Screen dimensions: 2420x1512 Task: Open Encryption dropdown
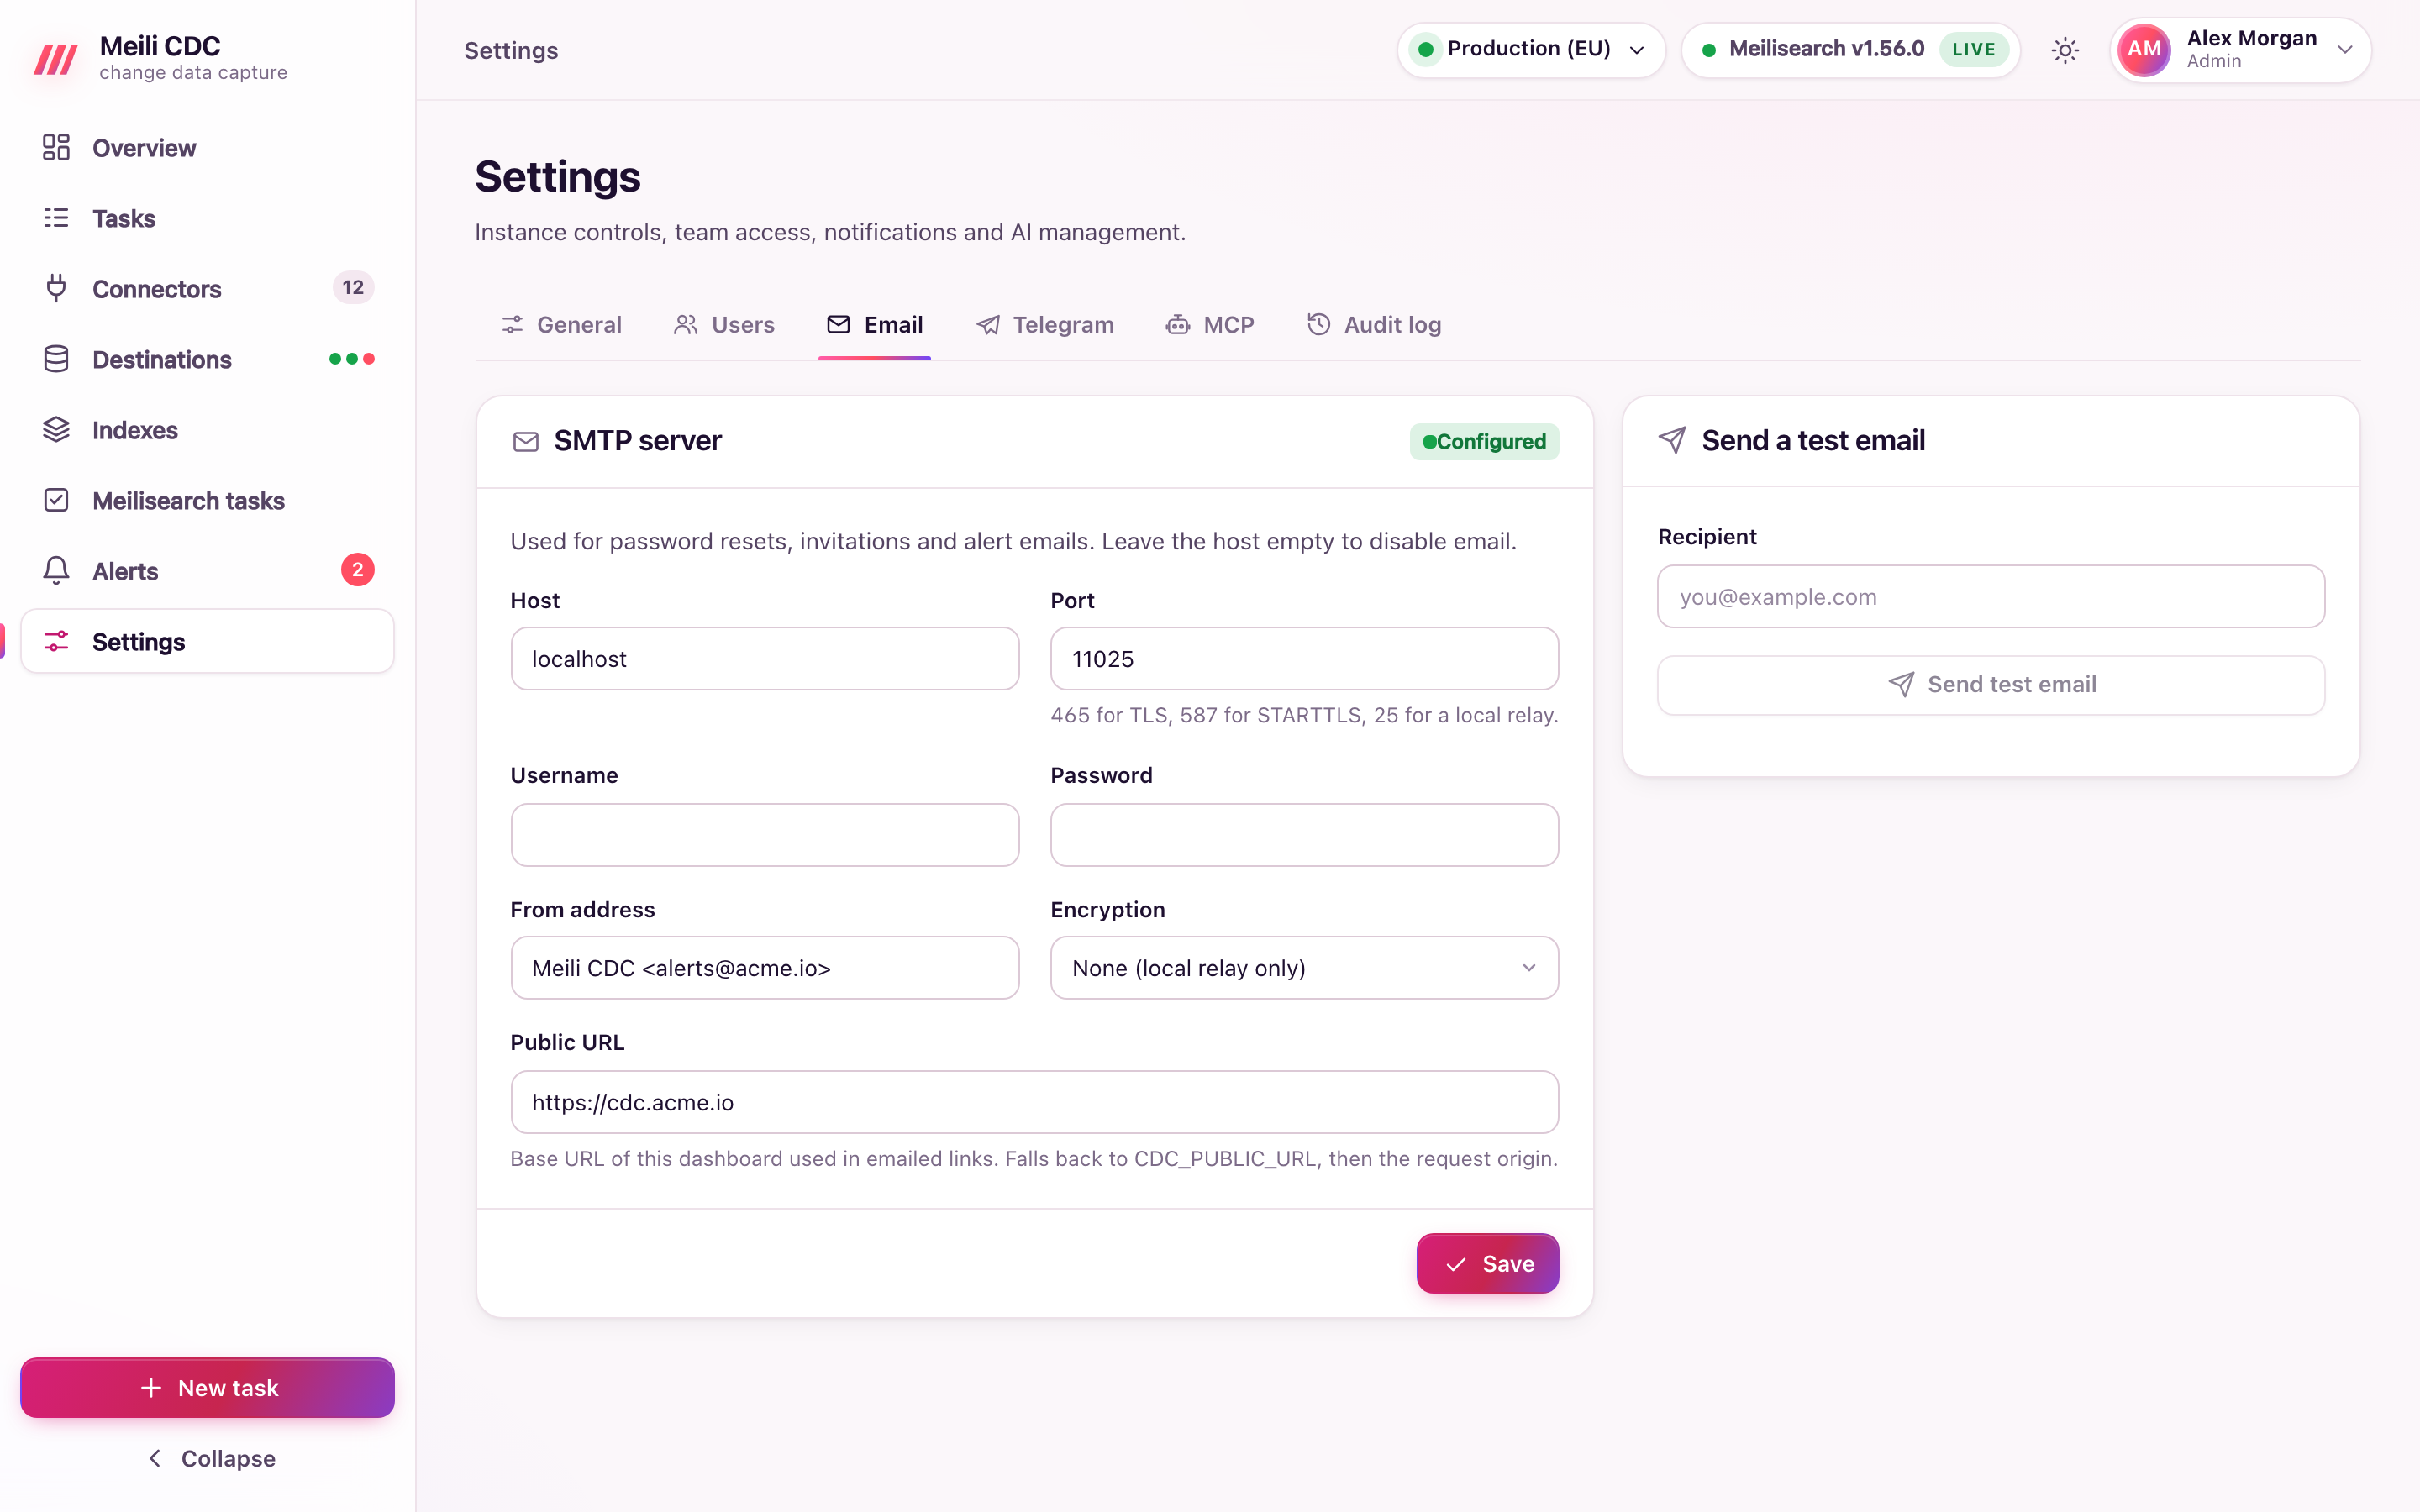click(x=1304, y=967)
